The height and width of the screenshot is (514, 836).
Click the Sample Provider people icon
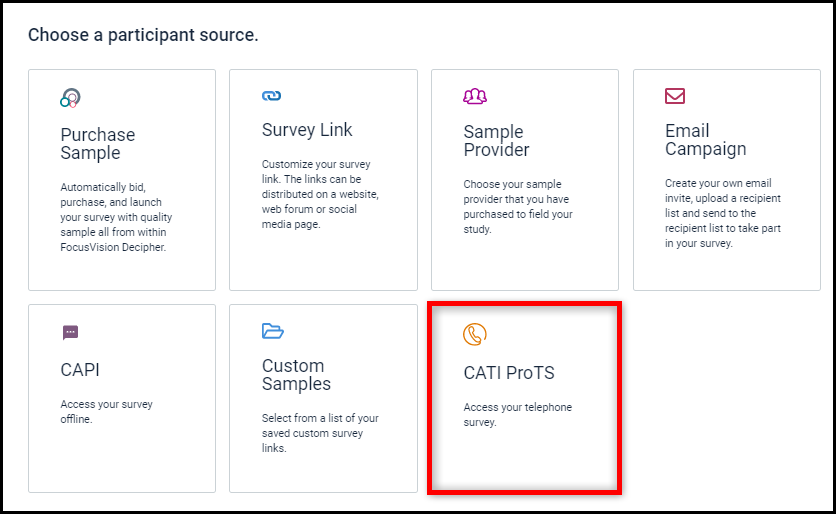(x=475, y=96)
